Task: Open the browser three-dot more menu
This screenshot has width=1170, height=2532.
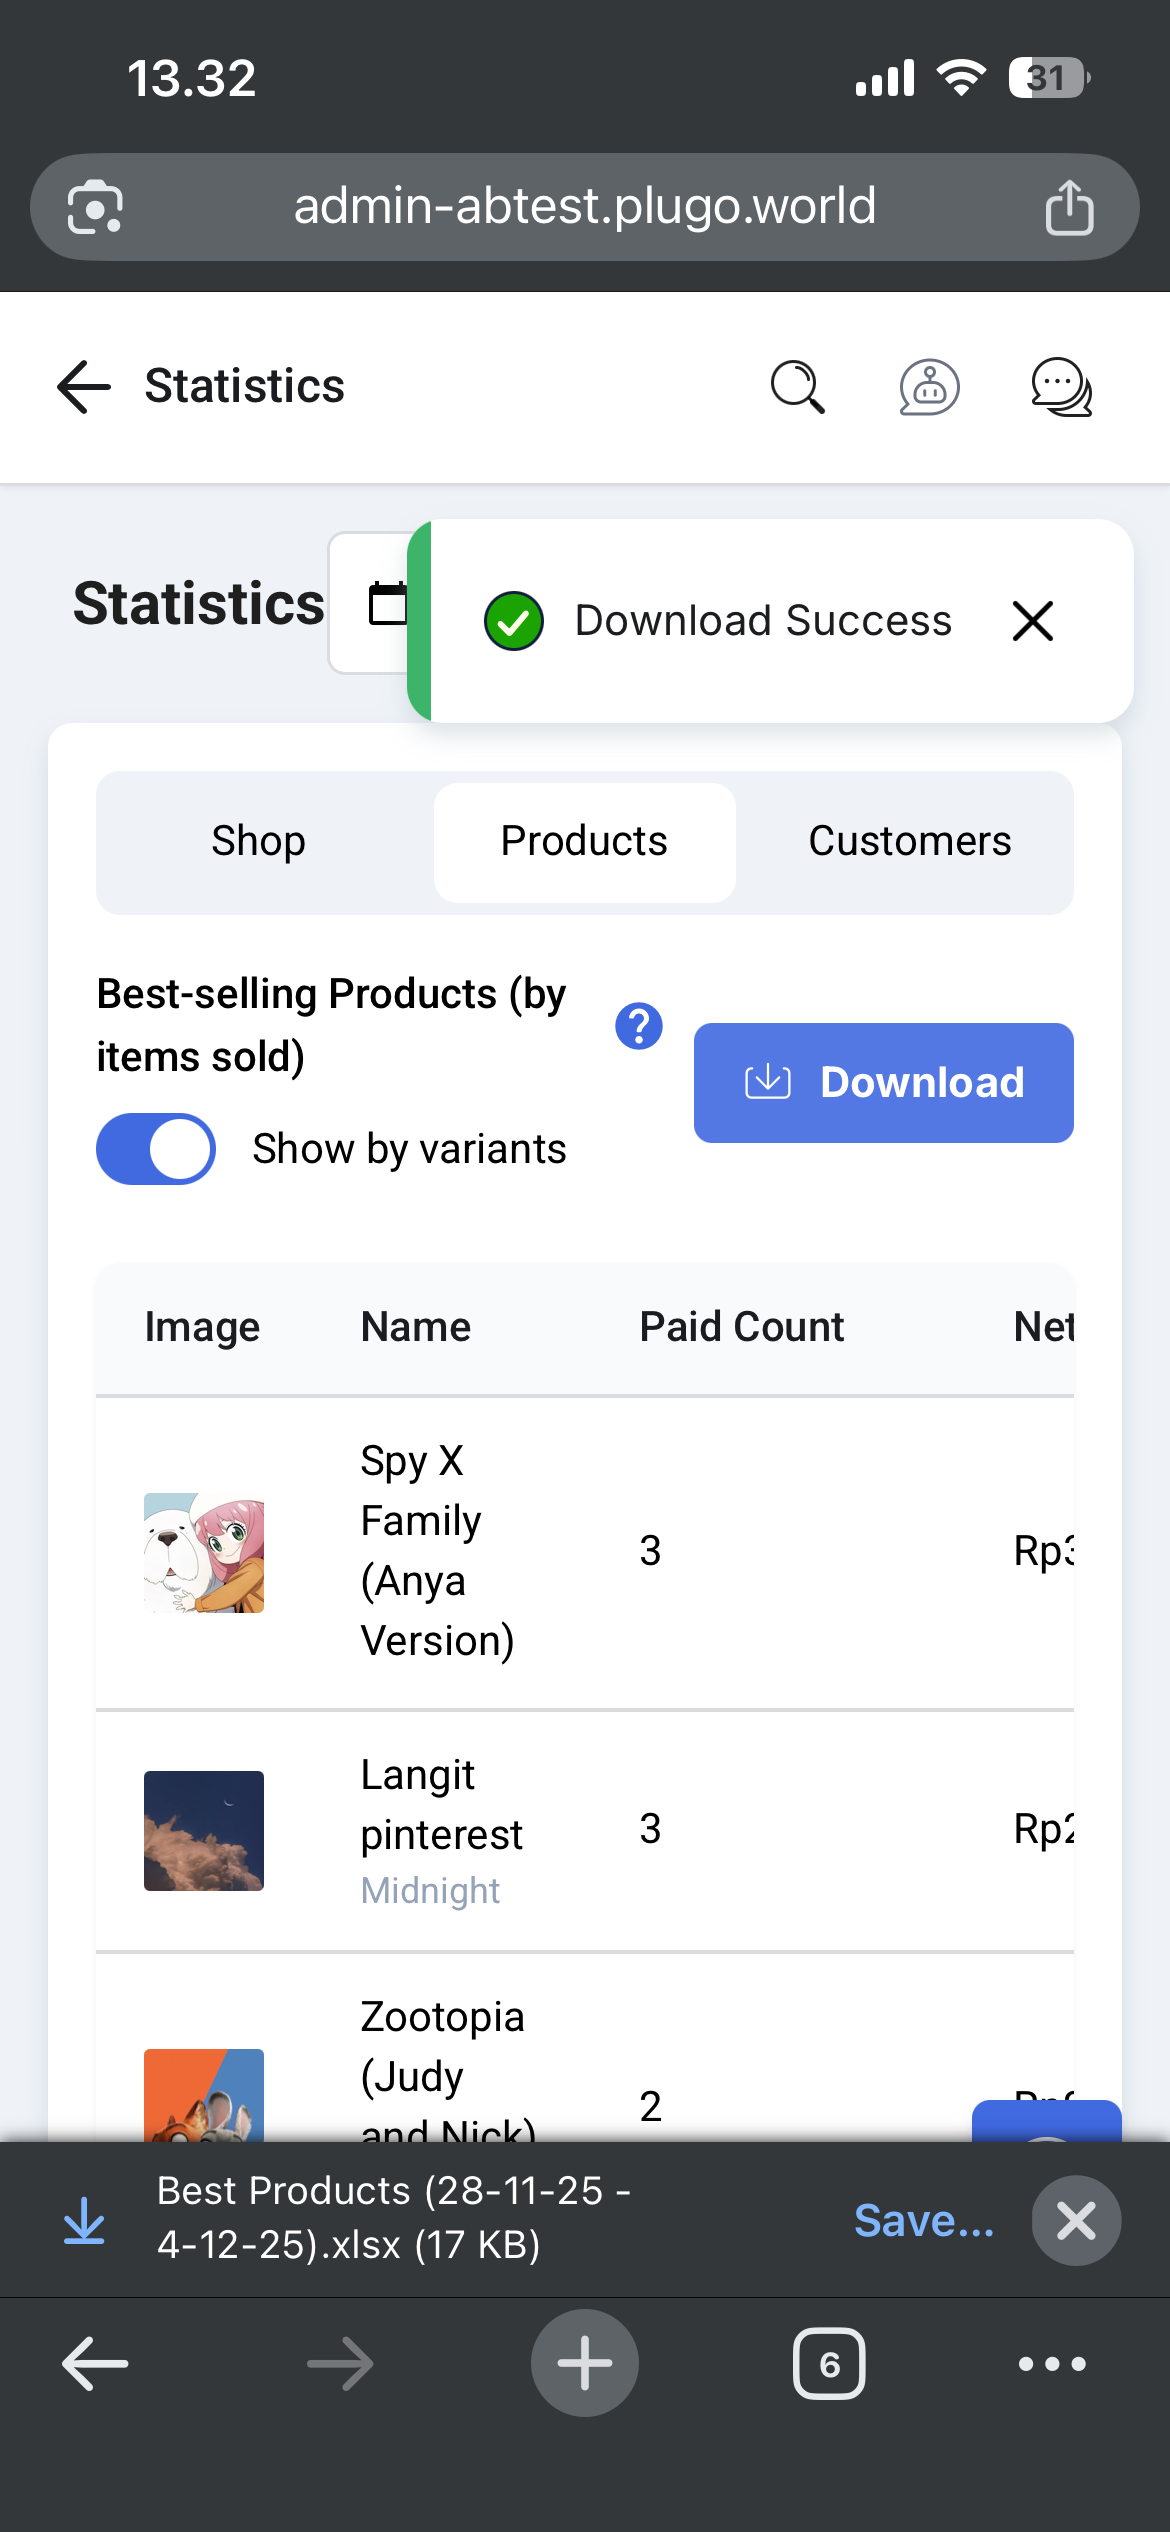Action: tap(1051, 2364)
